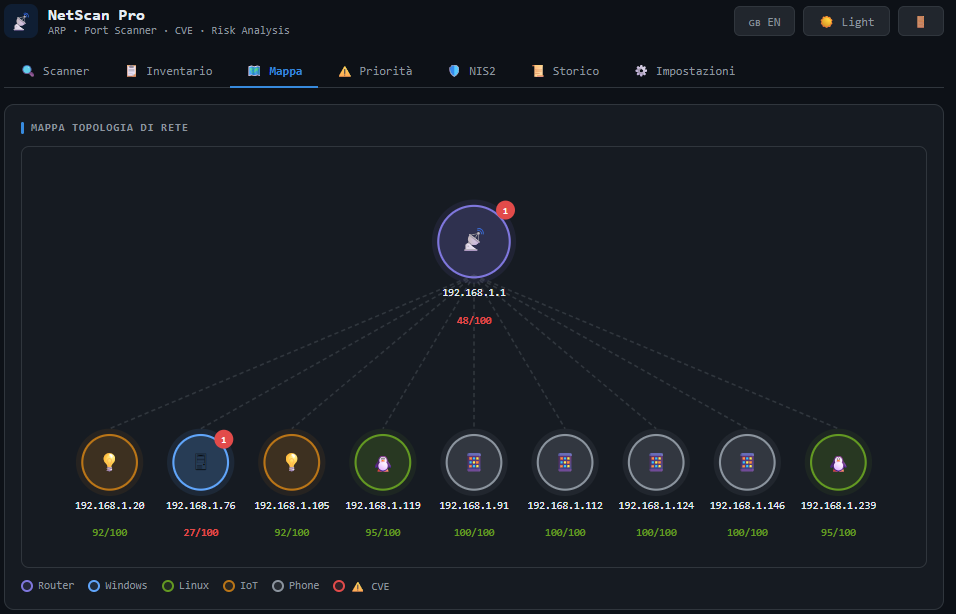Viewport: 956px width, 614px height.
Task: Click the Mappa Topologia di Rete heading
Action: point(109,128)
